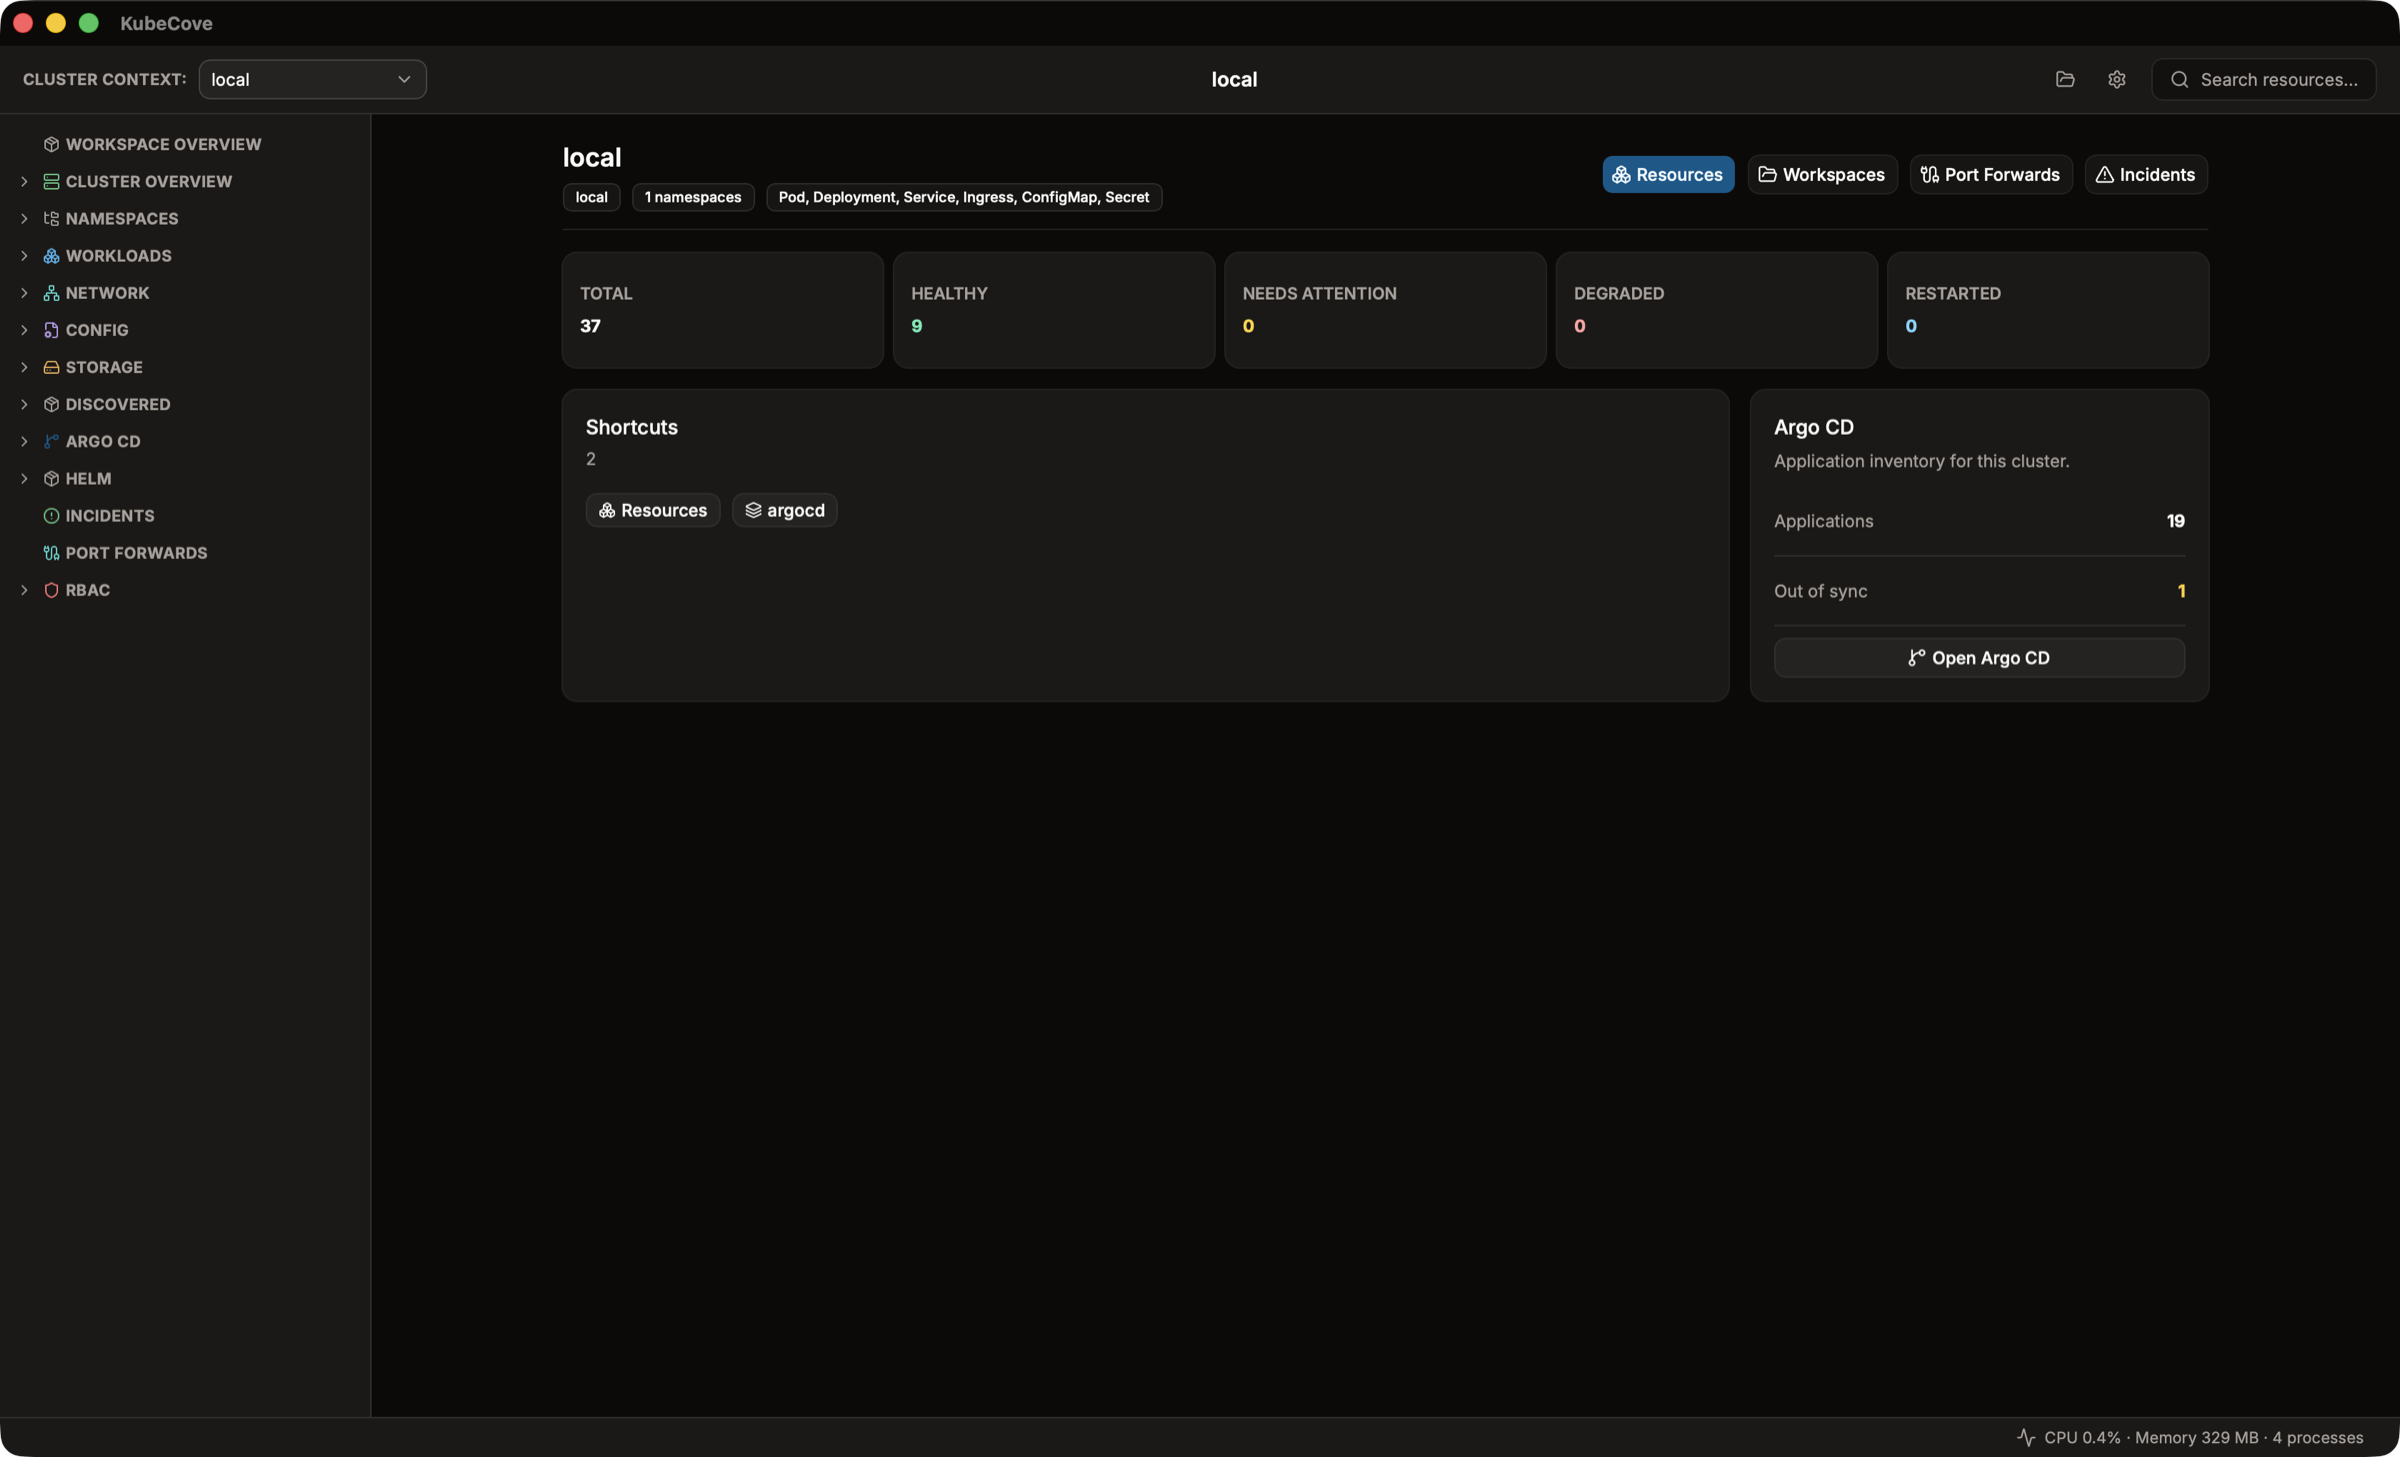Click the Restarted summary card
The image size is (2400, 1457).
[2048, 310]
